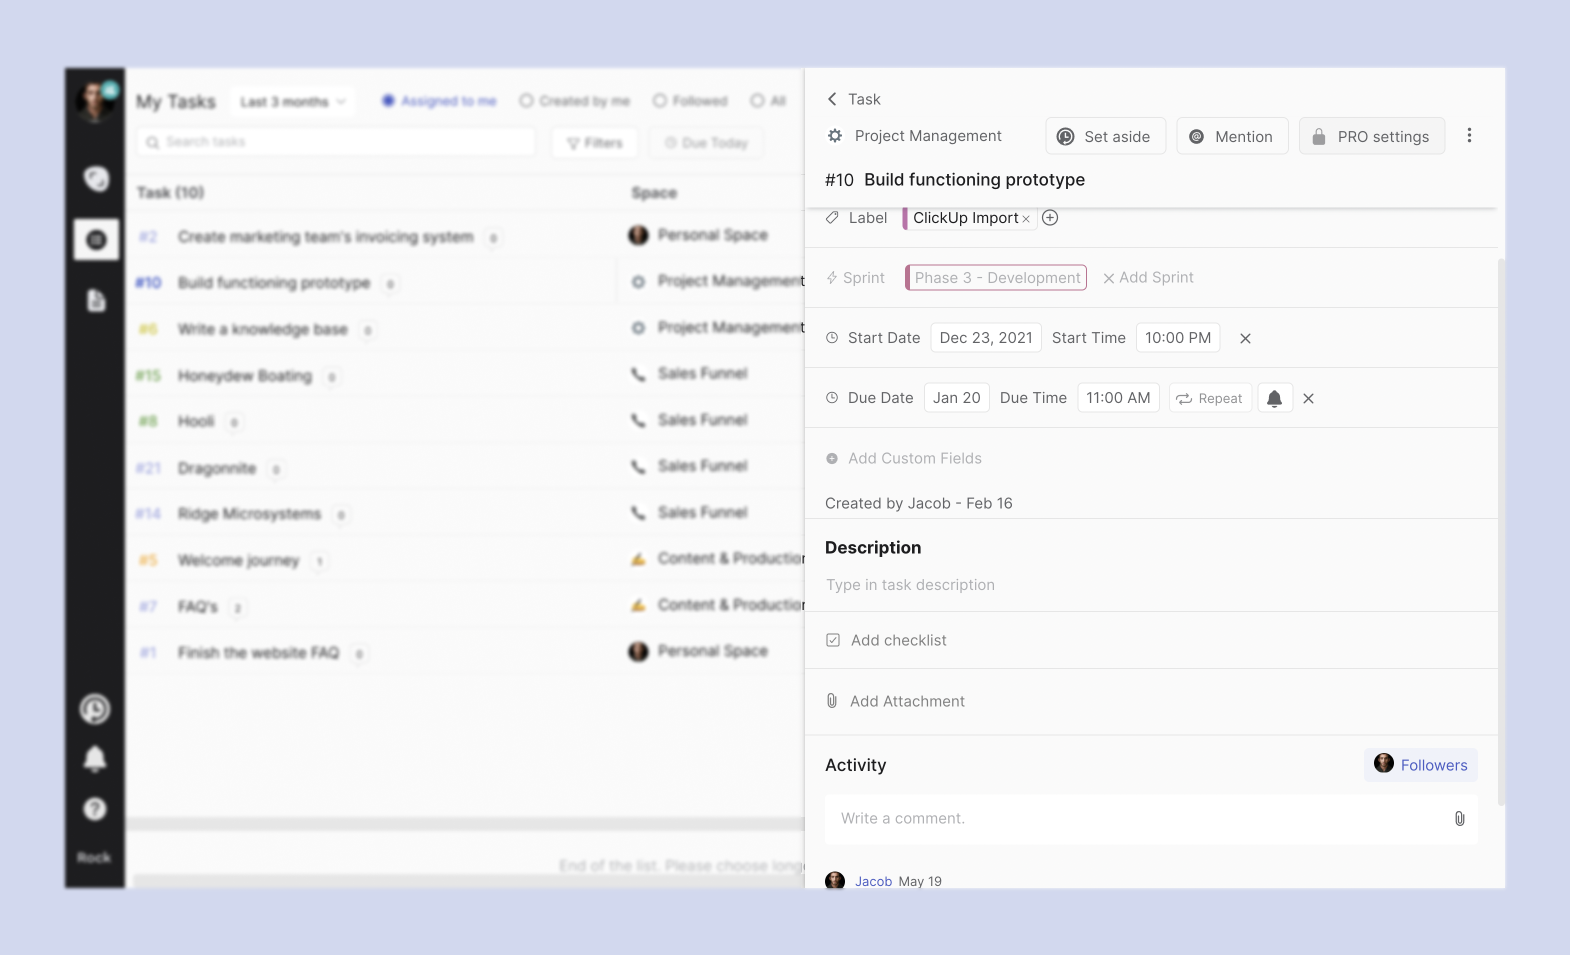Open the Start Date picker Dec 23, 2021
This screenshot has height=955, width=1570.
[x=985, y=338]
